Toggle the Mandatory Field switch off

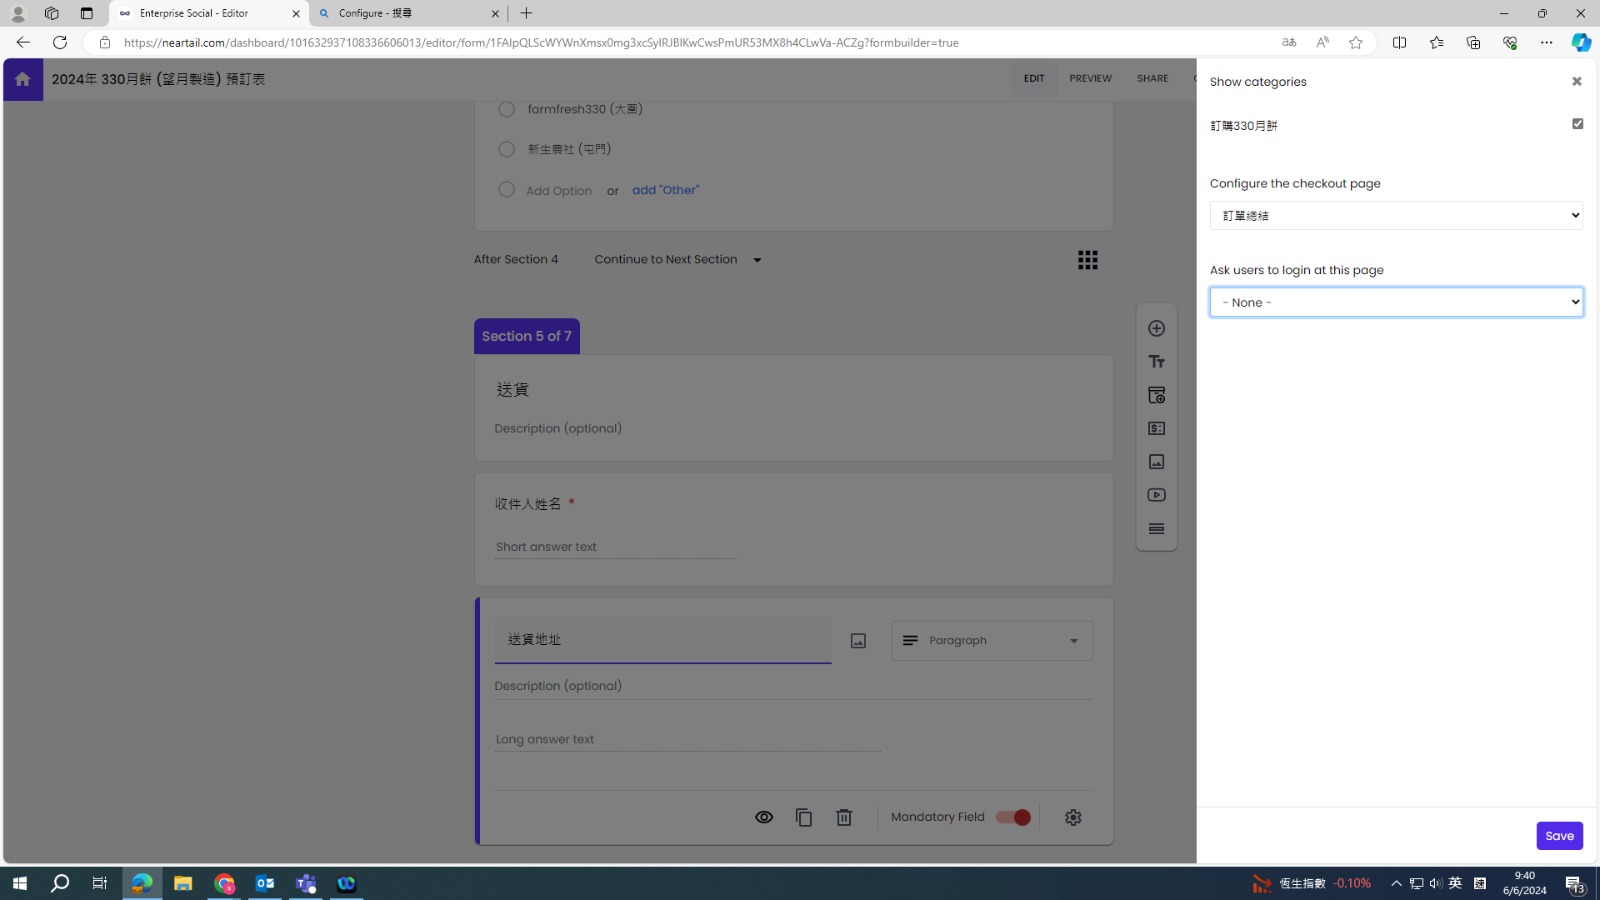(1013, 818)
